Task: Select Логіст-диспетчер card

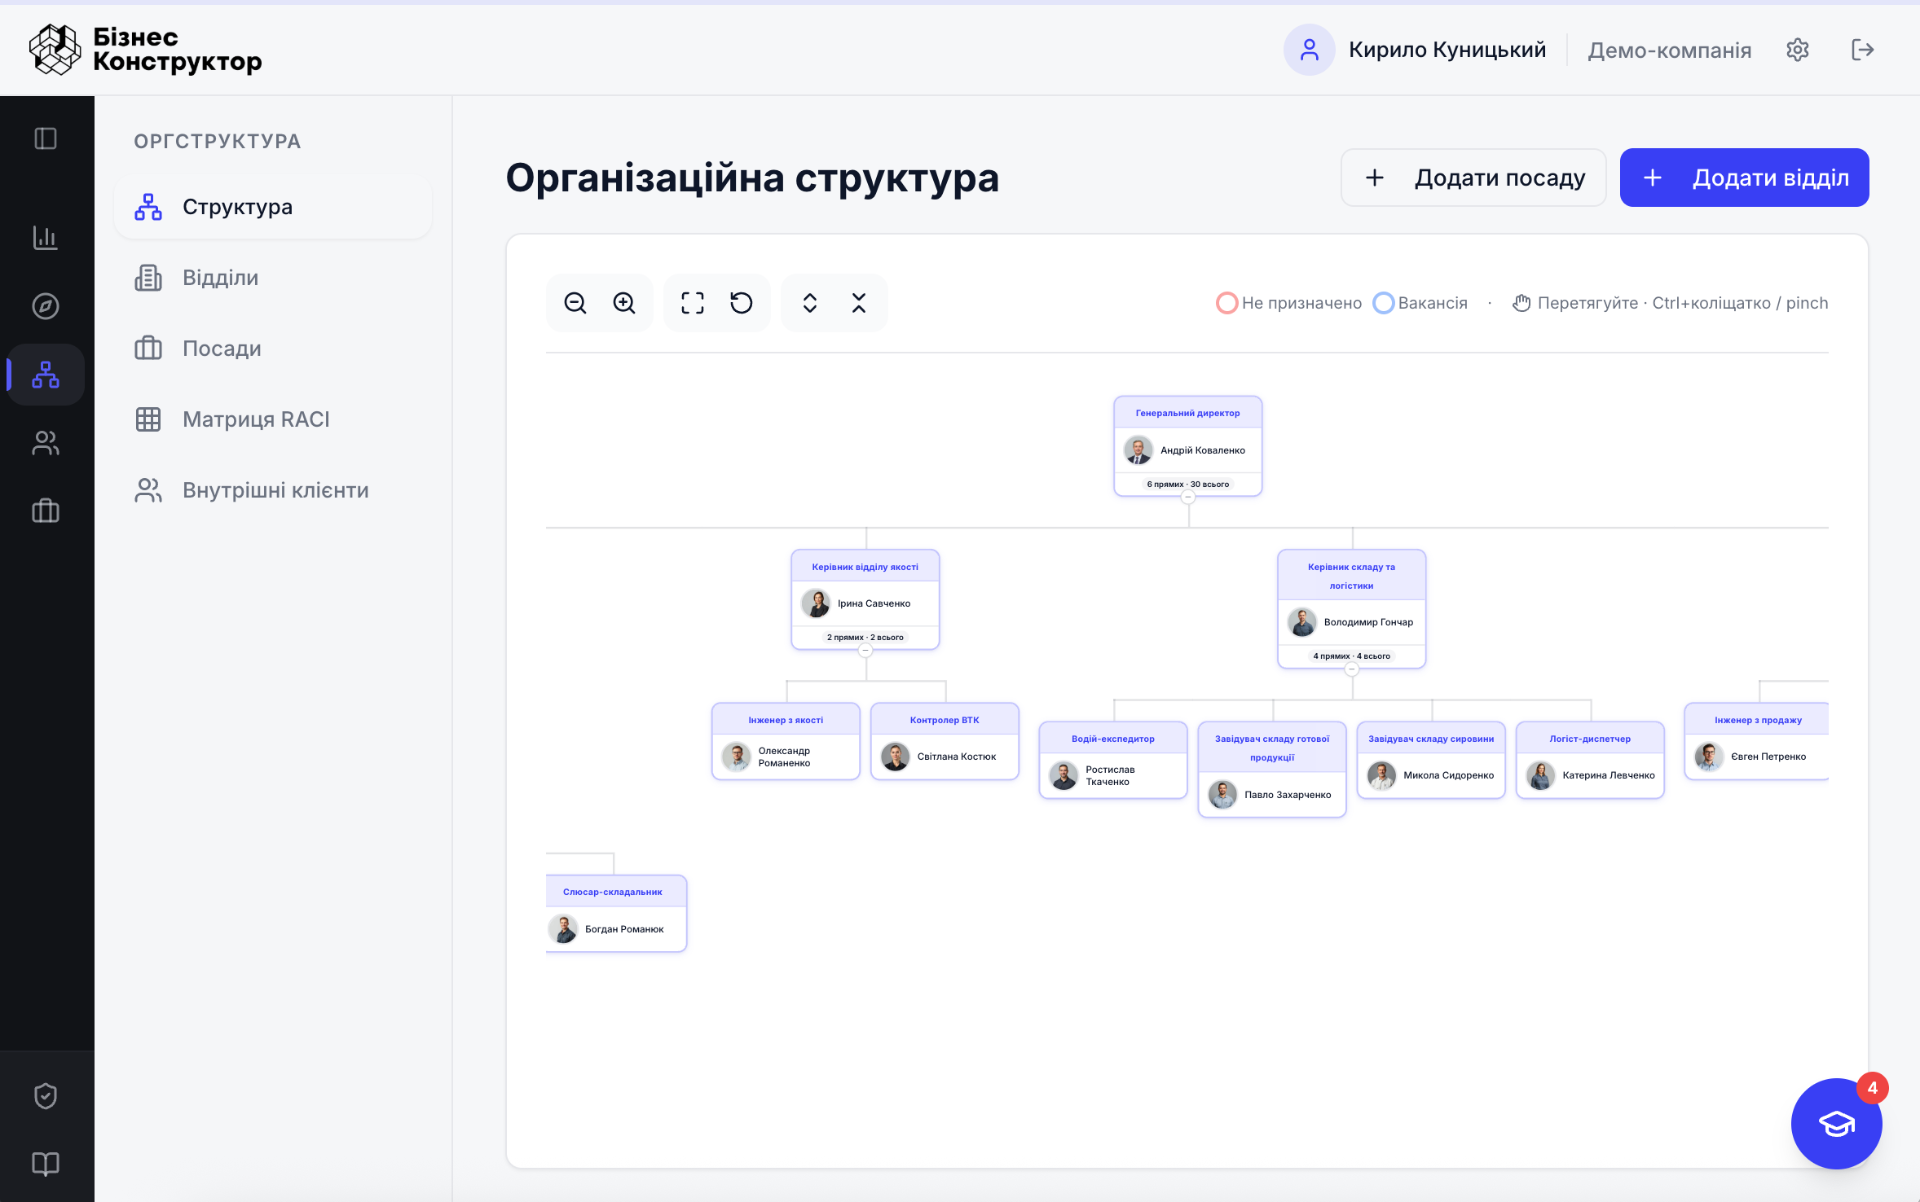Action: (x=1590, y=760)
